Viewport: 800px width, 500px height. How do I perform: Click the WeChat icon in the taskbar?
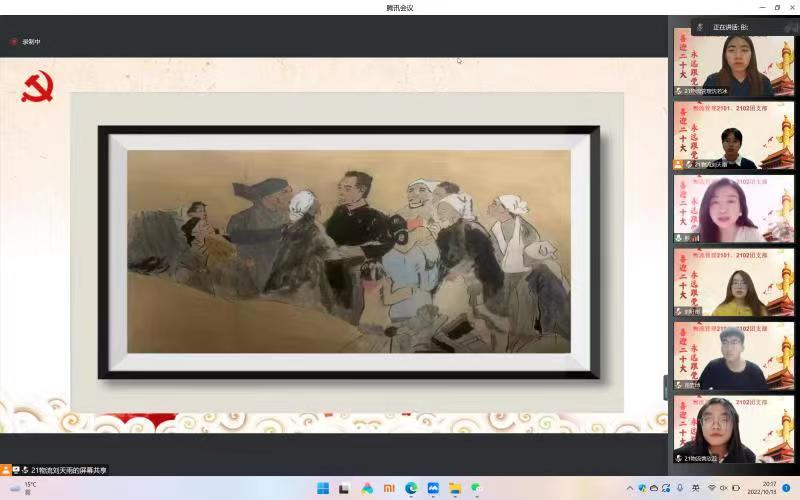tap(477, 488)
